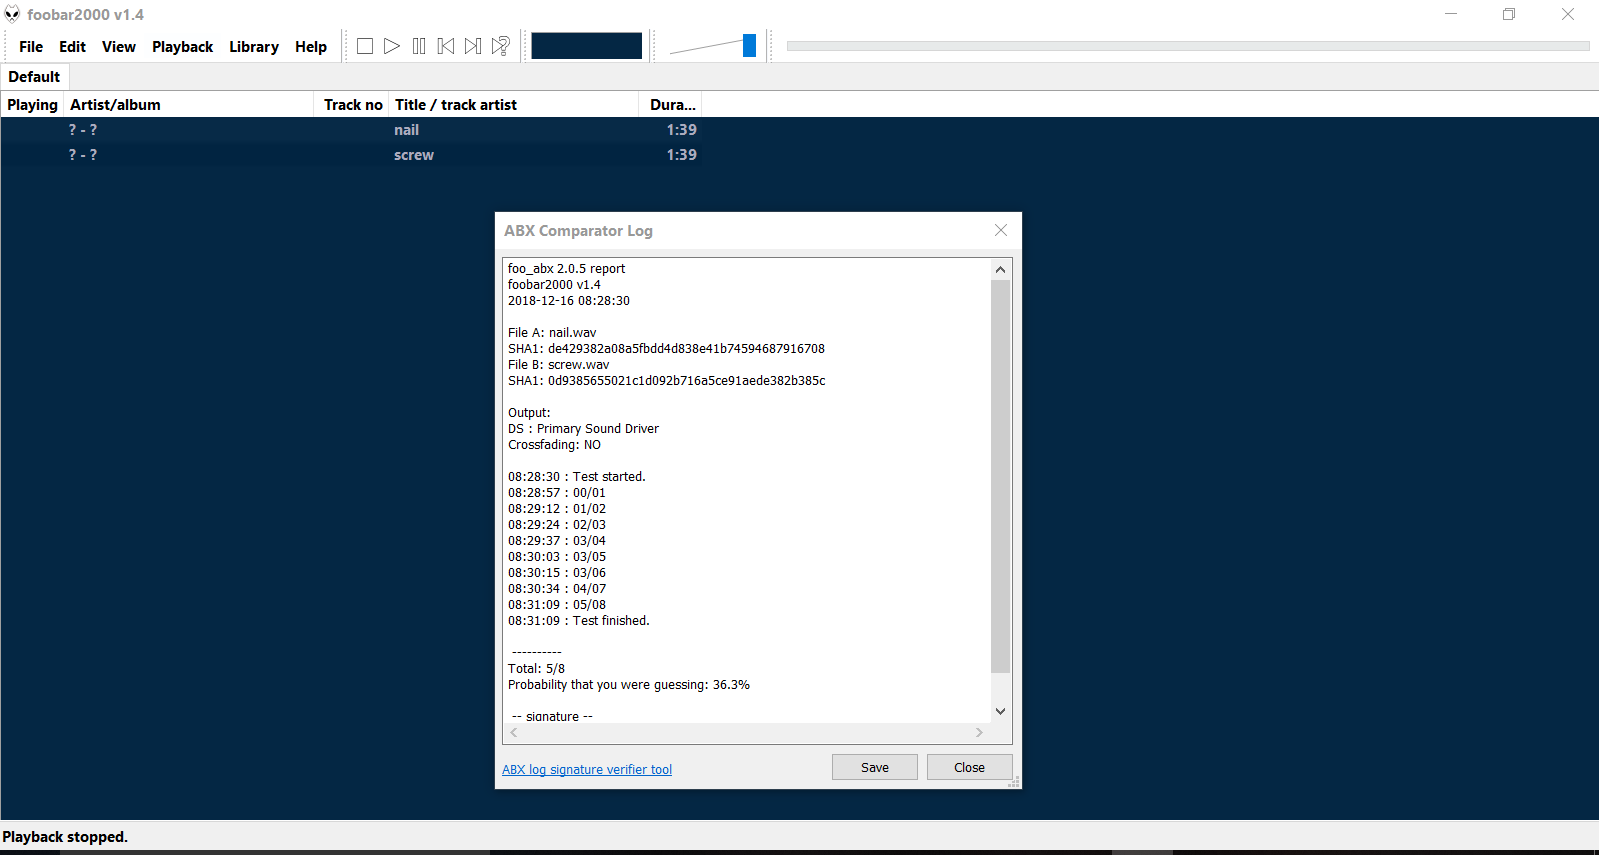Sort by the Track no column header

[352, 105]
